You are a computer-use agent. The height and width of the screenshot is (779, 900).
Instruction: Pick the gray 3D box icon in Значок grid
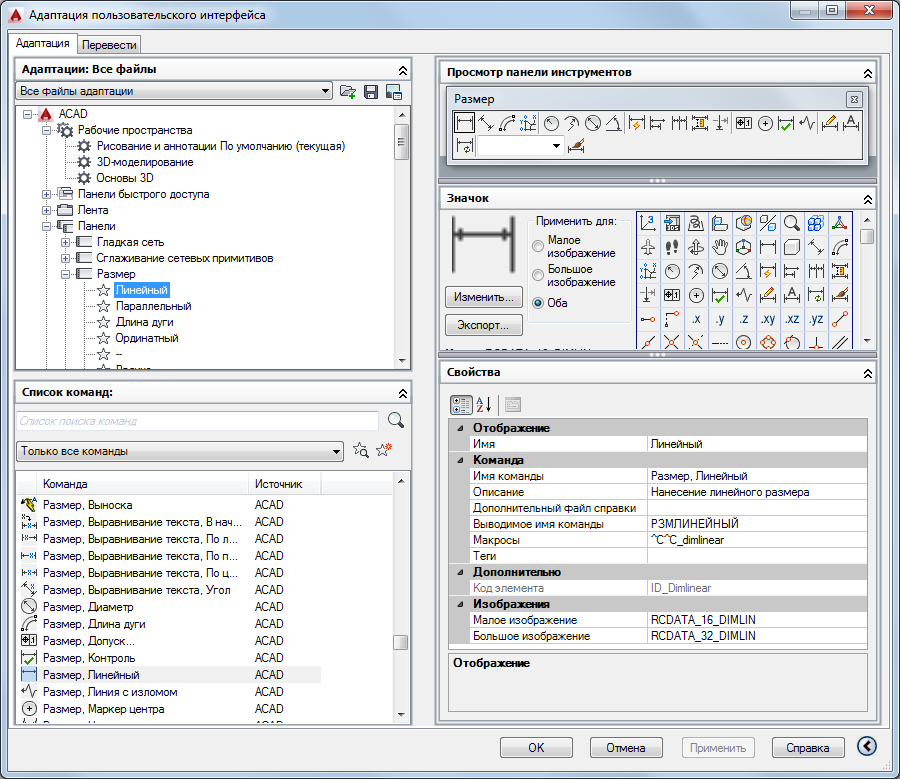792,247
